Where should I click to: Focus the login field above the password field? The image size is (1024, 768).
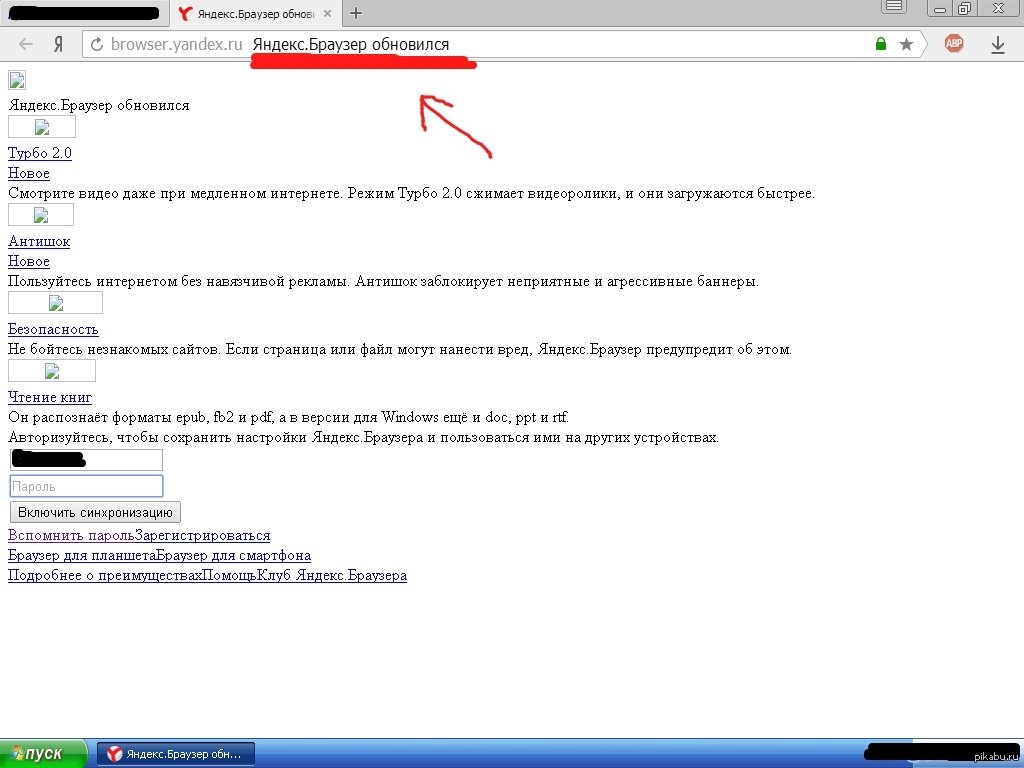coord(86,460)
